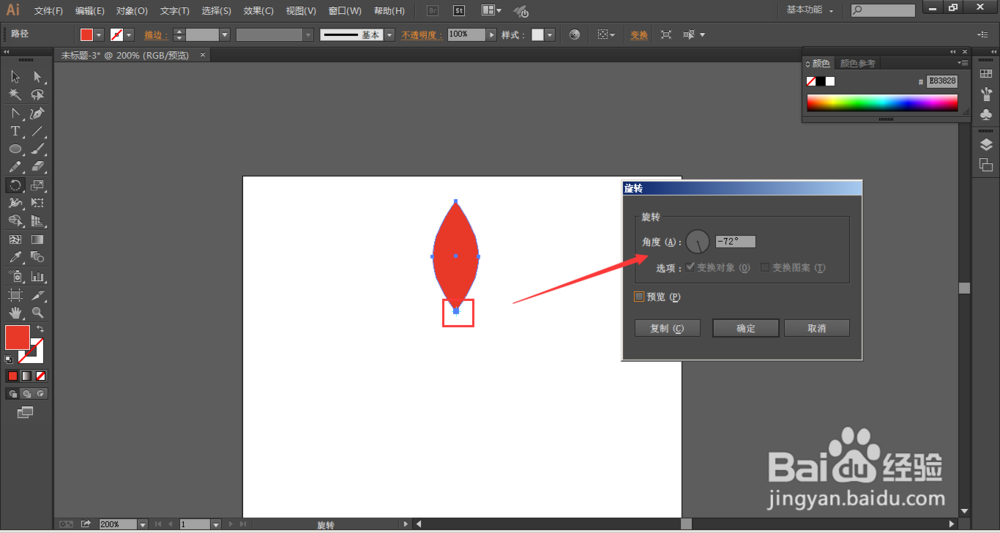
Task: Choose the Gradient tool
Action: pyautogui.click(x=38, y=240)
